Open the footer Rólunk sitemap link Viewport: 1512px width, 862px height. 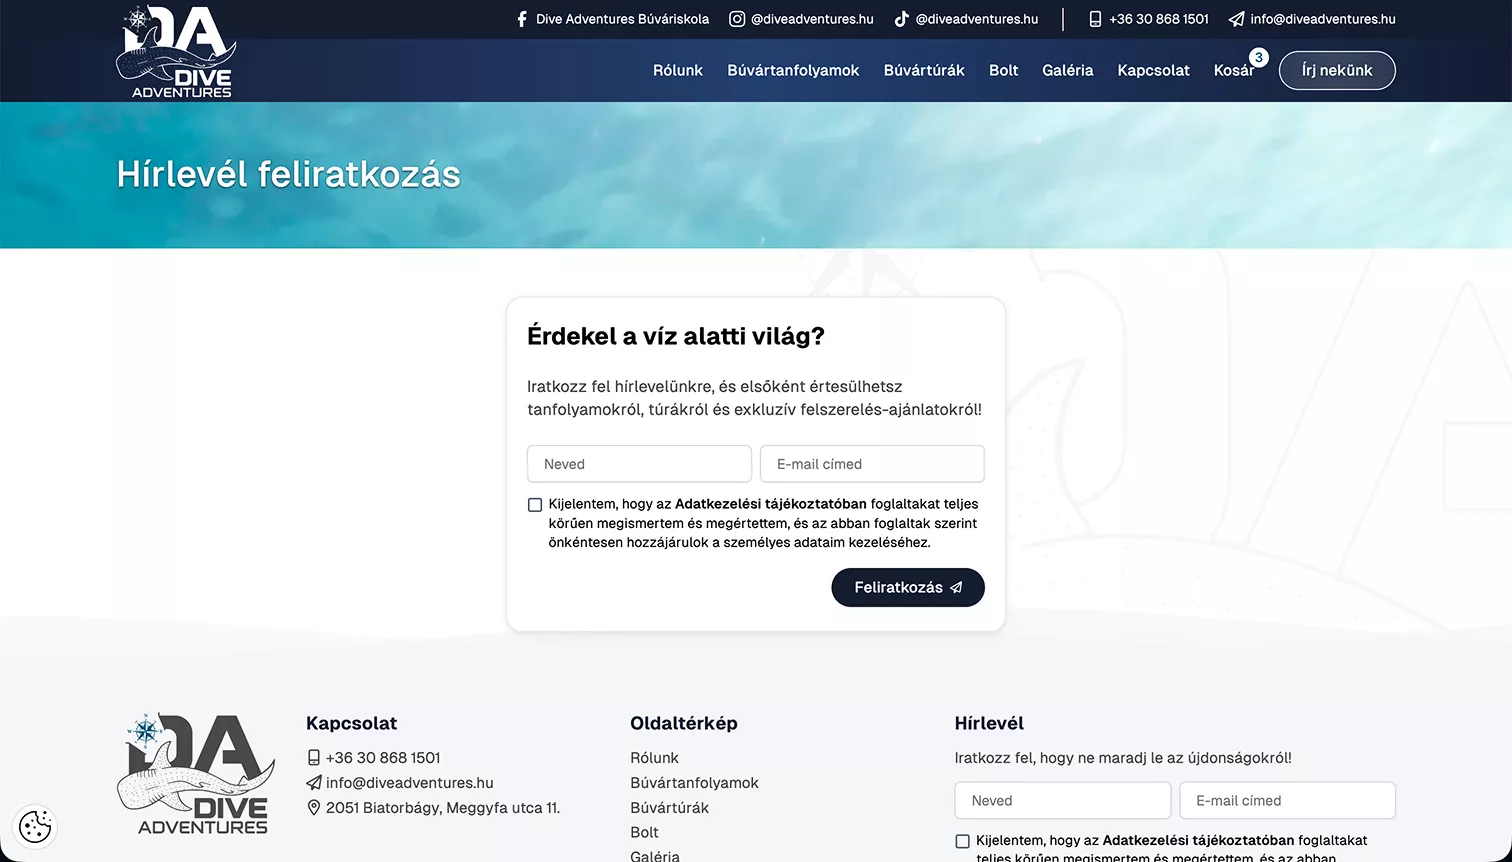(x=654, y=758)
